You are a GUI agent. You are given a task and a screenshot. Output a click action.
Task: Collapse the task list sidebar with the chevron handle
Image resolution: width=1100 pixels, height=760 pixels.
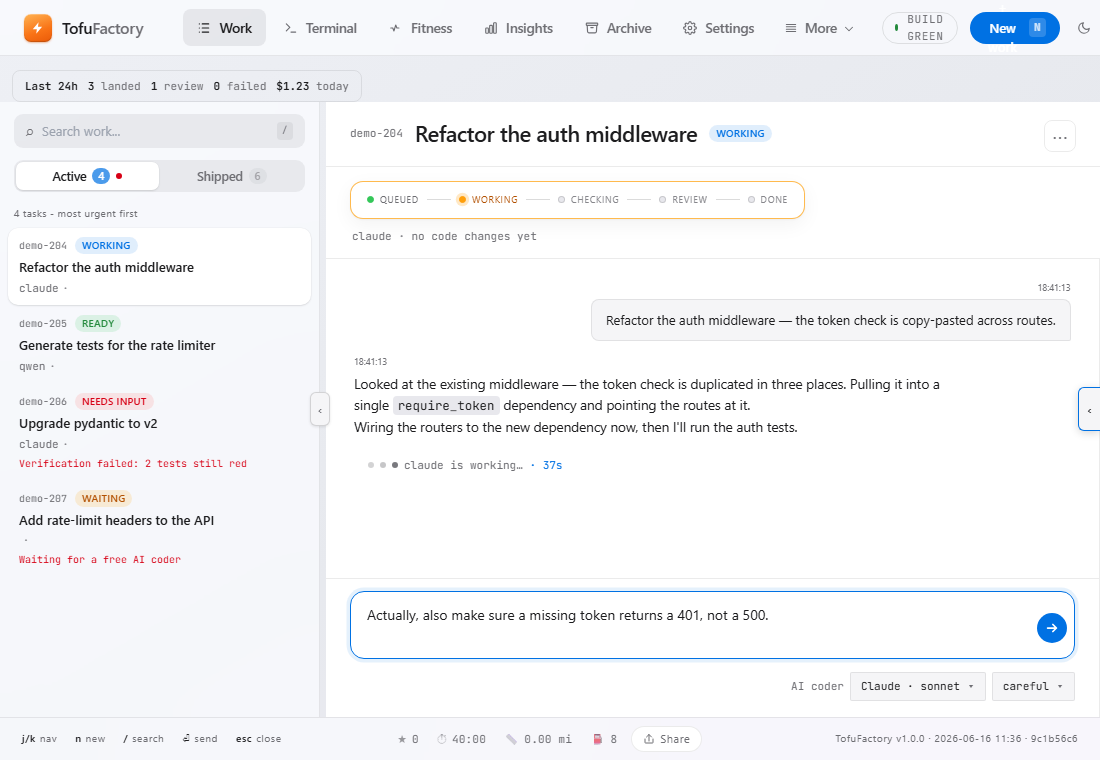pyautogui.click(x=320, y=409)
